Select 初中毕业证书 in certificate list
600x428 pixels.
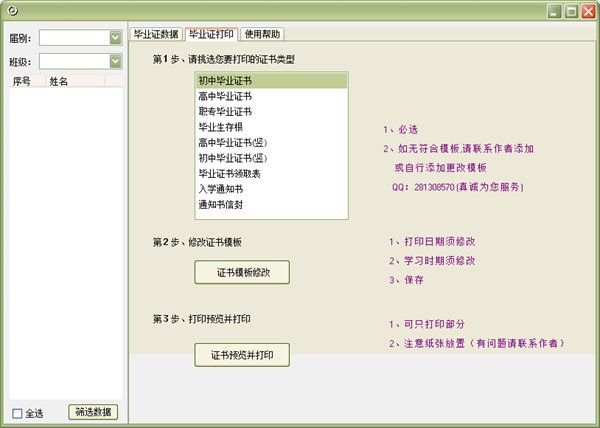click(271, 81)
